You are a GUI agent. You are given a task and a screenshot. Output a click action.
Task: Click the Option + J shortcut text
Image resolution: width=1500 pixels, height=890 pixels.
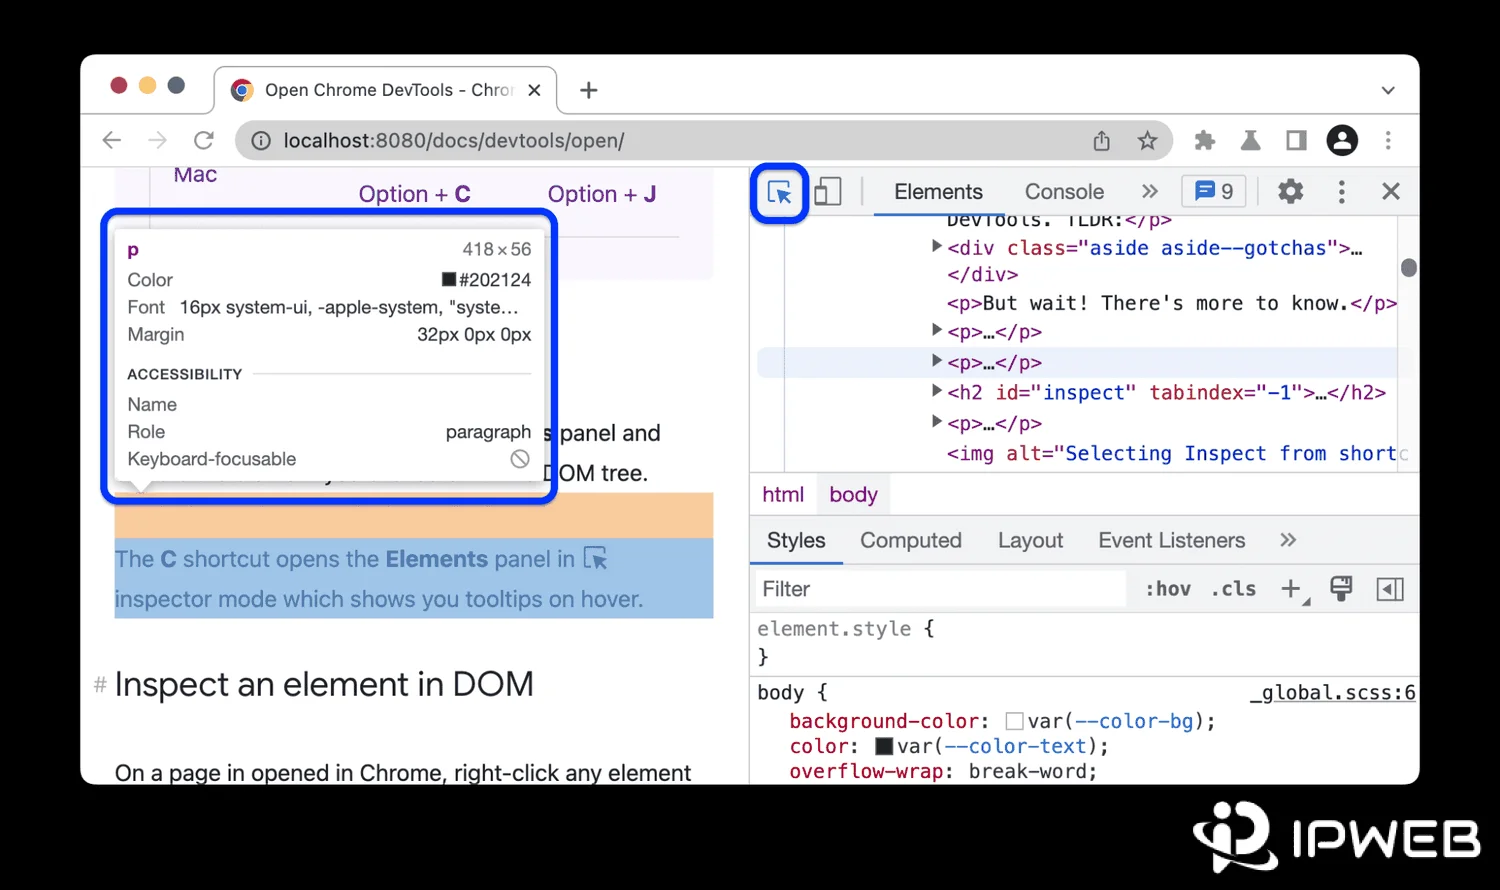tap(602, 194)
